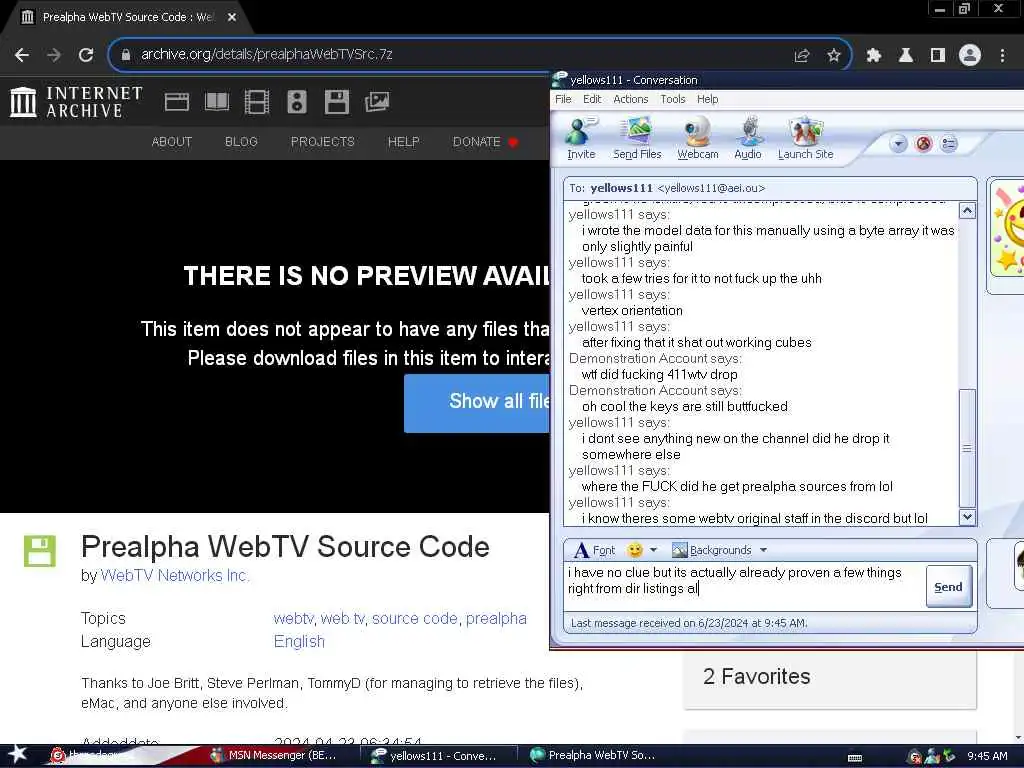Open the Font formatting button
Viewport: 1024px width, 768px height.
(x=594, y=550)
